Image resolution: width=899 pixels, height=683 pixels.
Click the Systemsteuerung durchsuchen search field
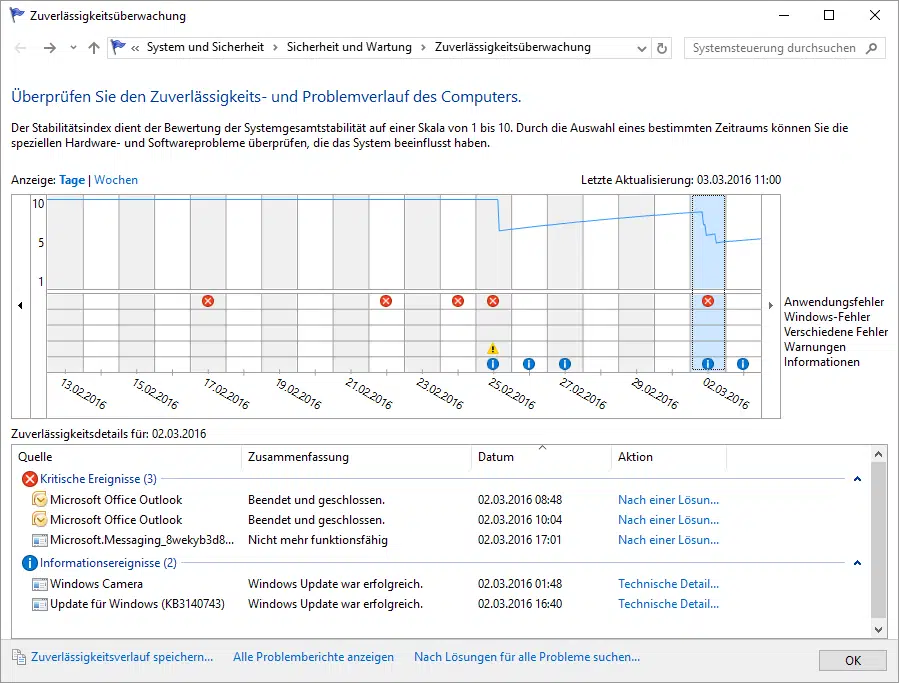coord(784,48)
